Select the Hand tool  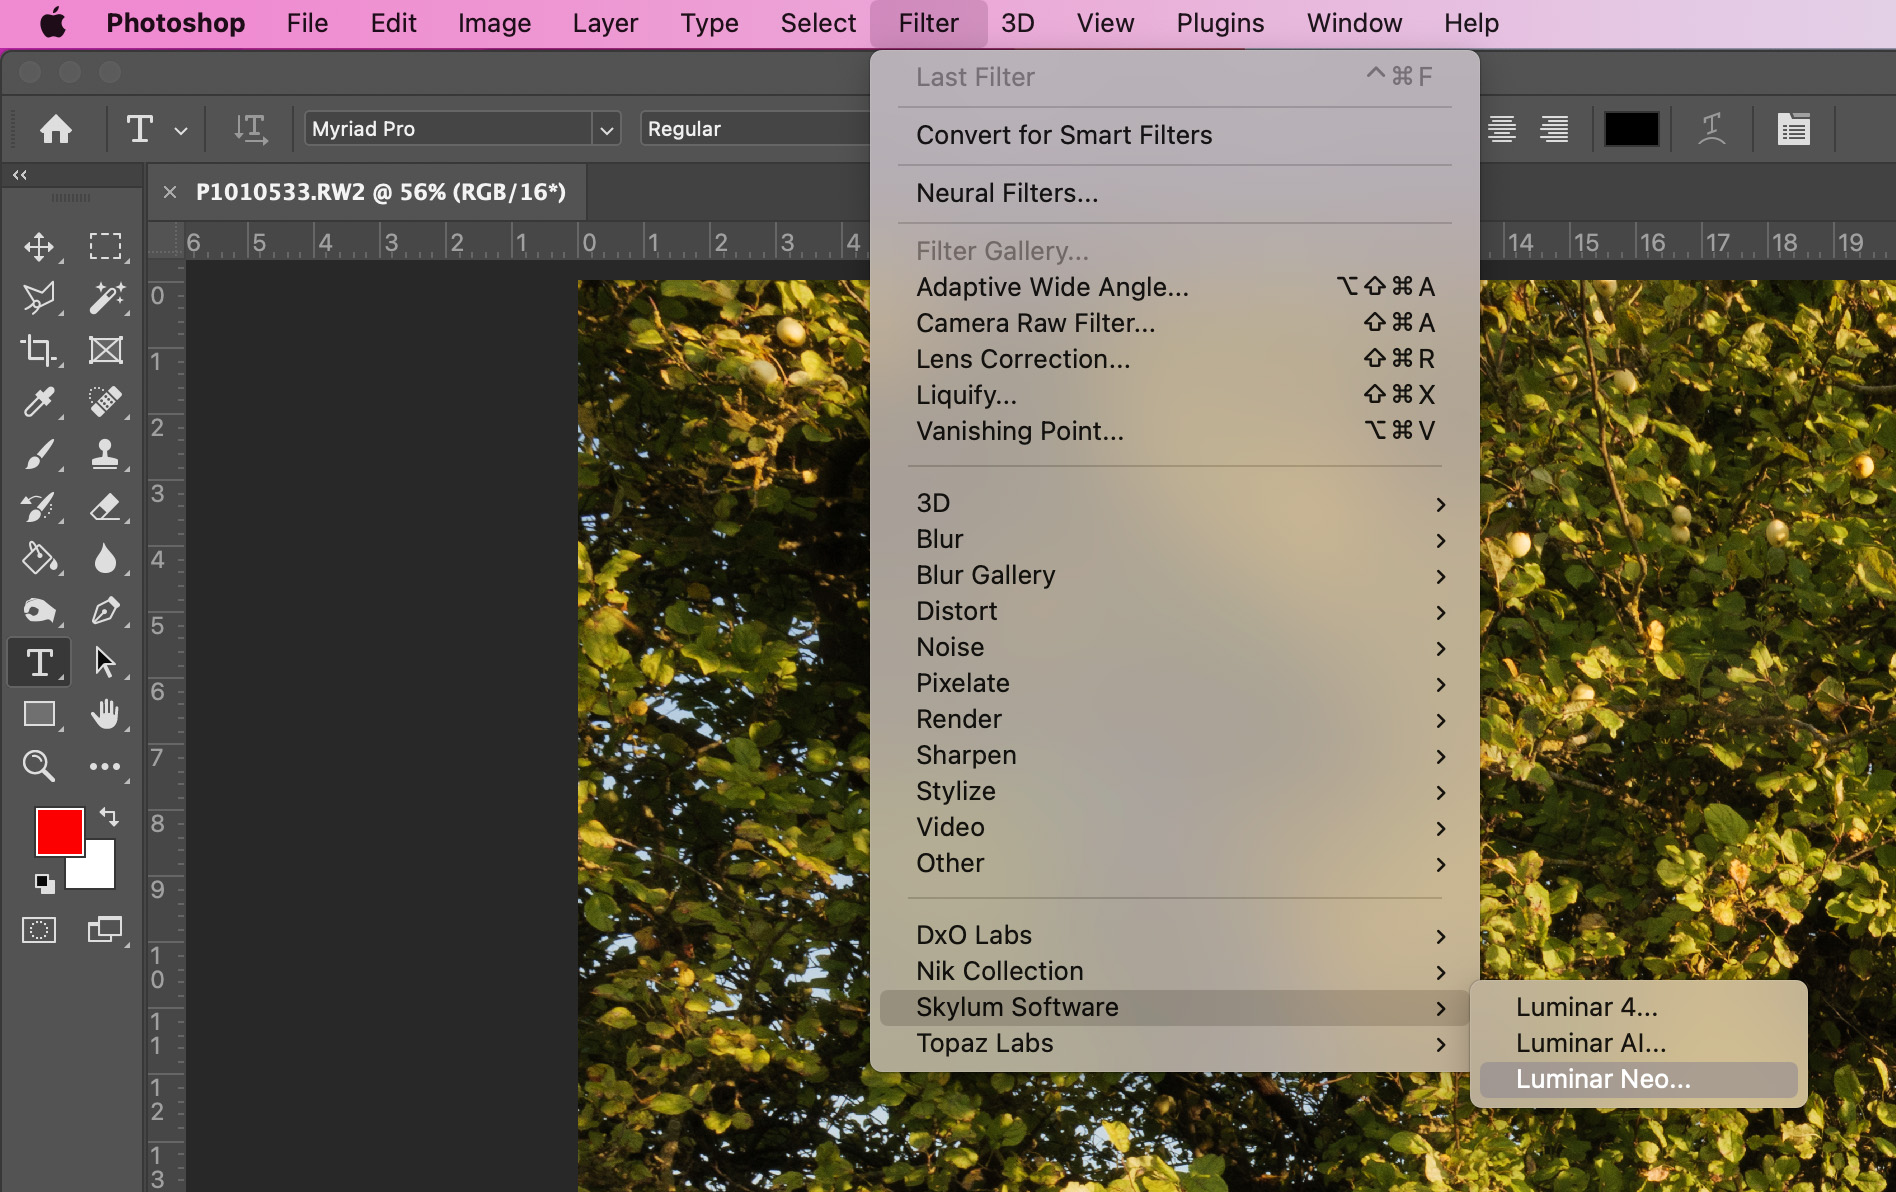(105, 714)
